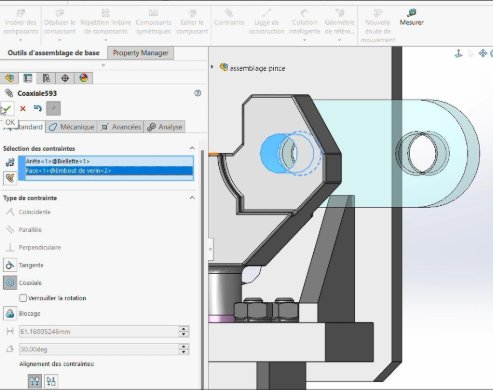This screenshot has width=493, height=390.
Task: Click the view orientation triad icon
Action: point(459,53)
